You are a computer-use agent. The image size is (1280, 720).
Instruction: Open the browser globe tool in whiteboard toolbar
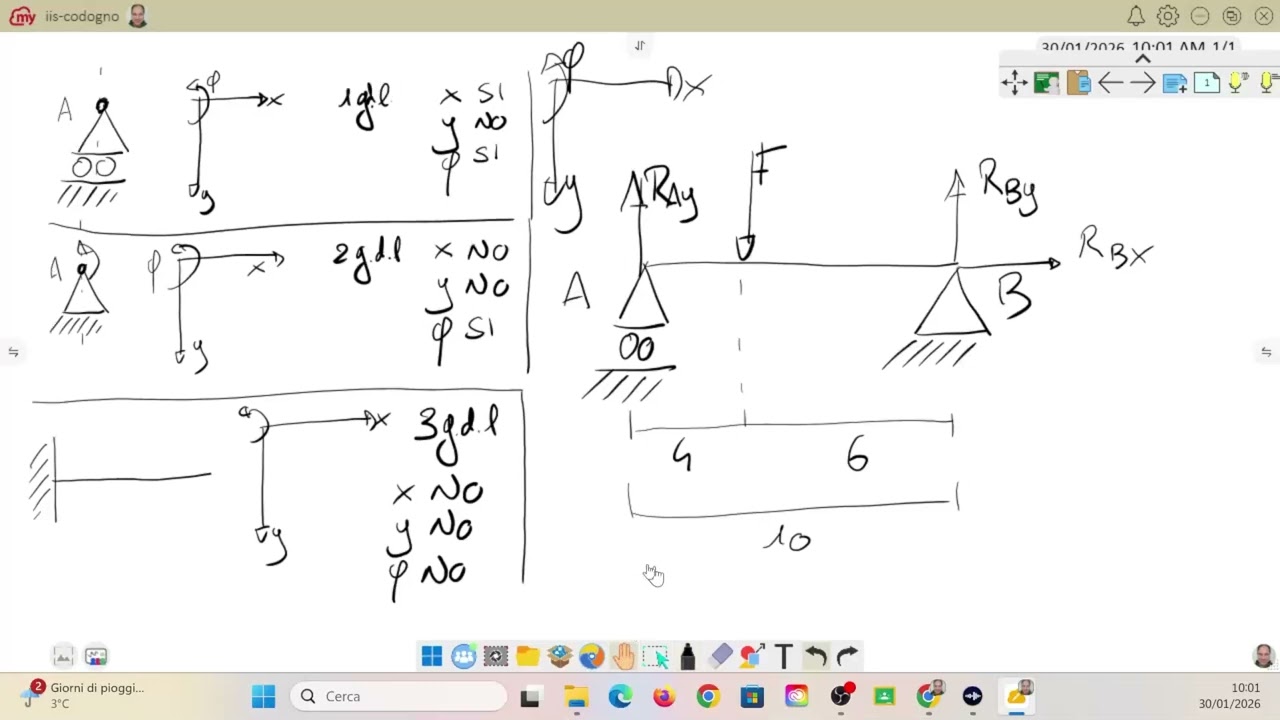tap(592, 656)
